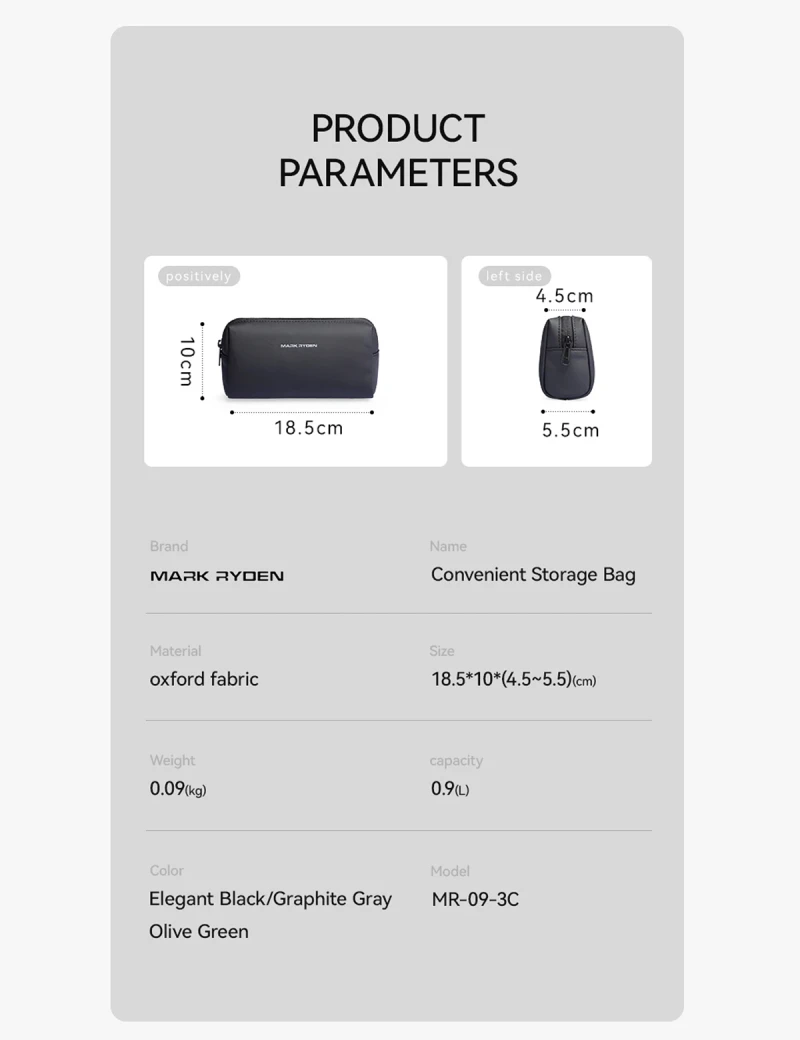Click 'Convenient Storage Bag' name text
Screen dimensions: 800x1040
point(533,574)
